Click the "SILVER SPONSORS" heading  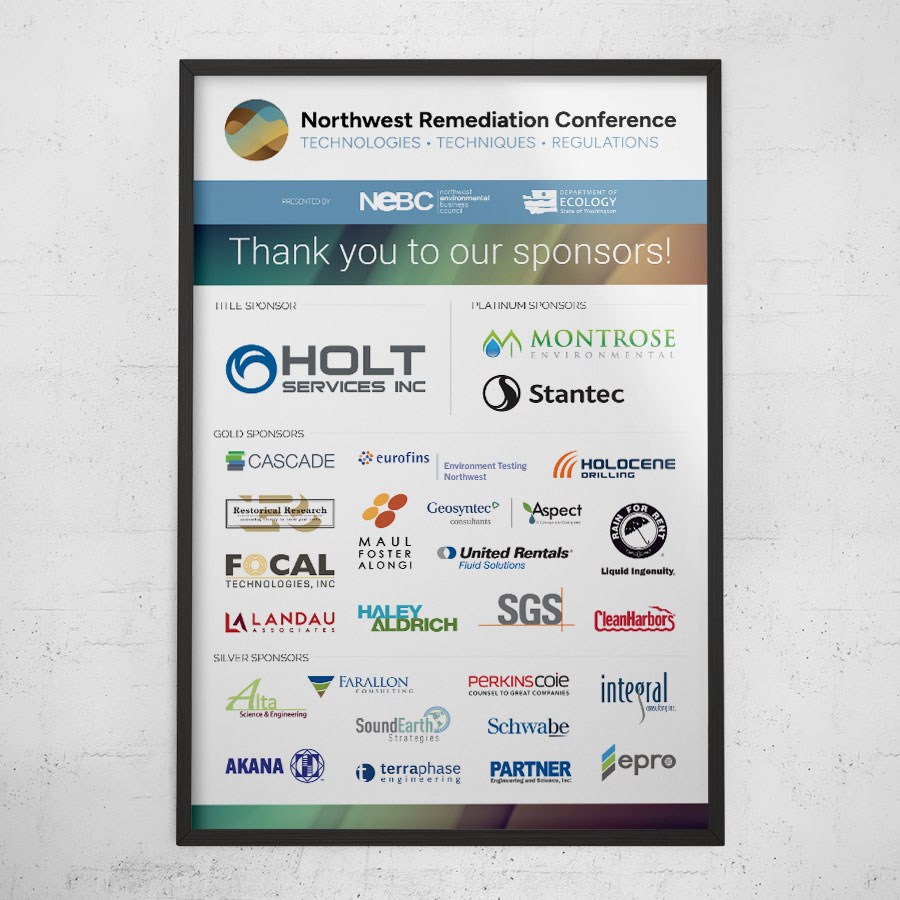[261, 658]
